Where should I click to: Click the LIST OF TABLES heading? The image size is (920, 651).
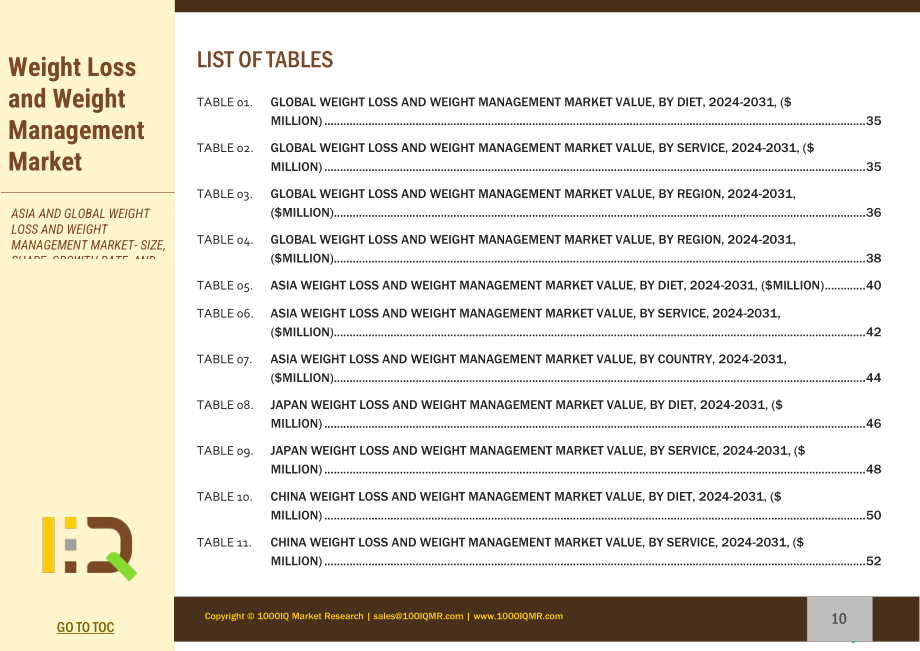(265, 60)
